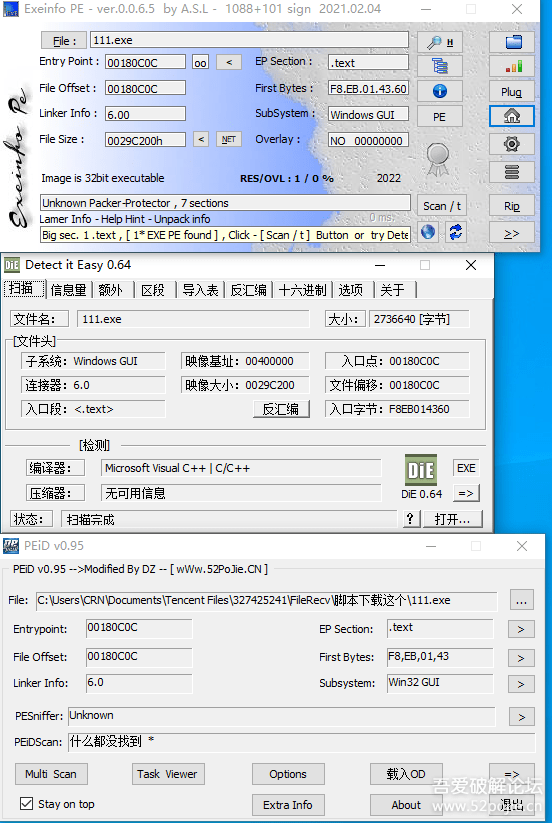Click the globe web icon in Exeinfo PE
552x823 pixels.
[428, 233]
